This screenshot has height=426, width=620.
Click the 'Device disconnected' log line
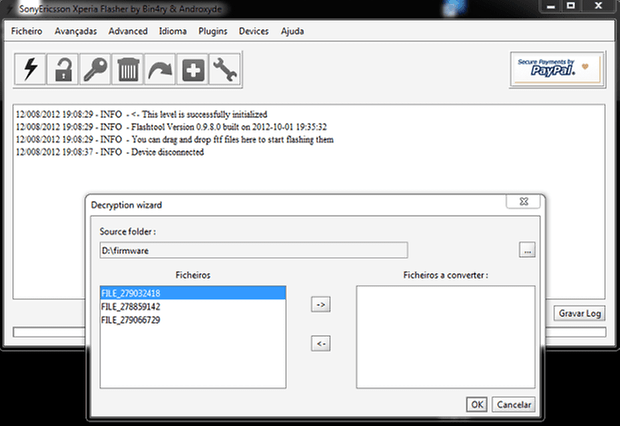(110, 152)
